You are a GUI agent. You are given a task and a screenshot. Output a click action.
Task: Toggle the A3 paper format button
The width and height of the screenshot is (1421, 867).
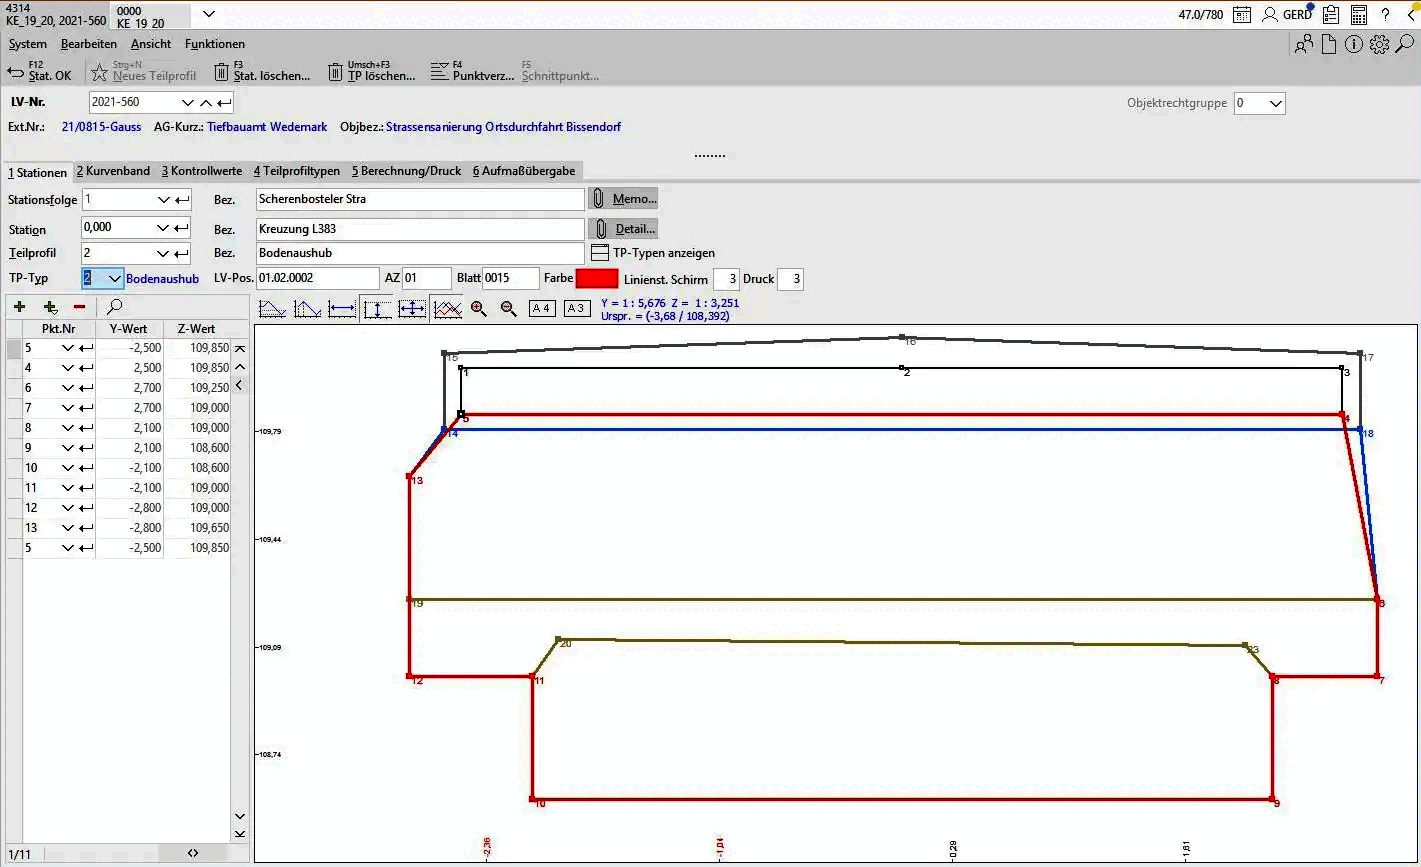[577, 308]
